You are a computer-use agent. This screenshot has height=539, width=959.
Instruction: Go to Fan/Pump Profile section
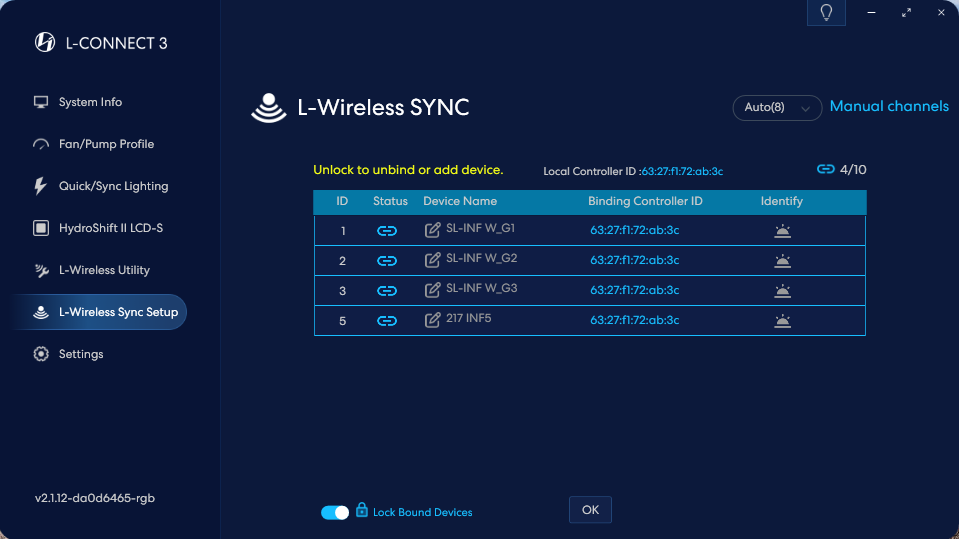106,144
